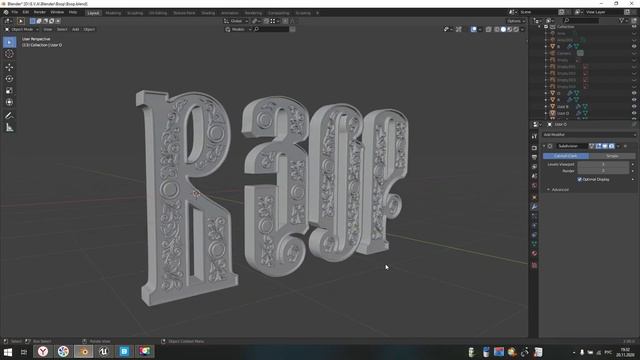
Task: Pick the Annotate pencil tool
Action: click(9, 116)
